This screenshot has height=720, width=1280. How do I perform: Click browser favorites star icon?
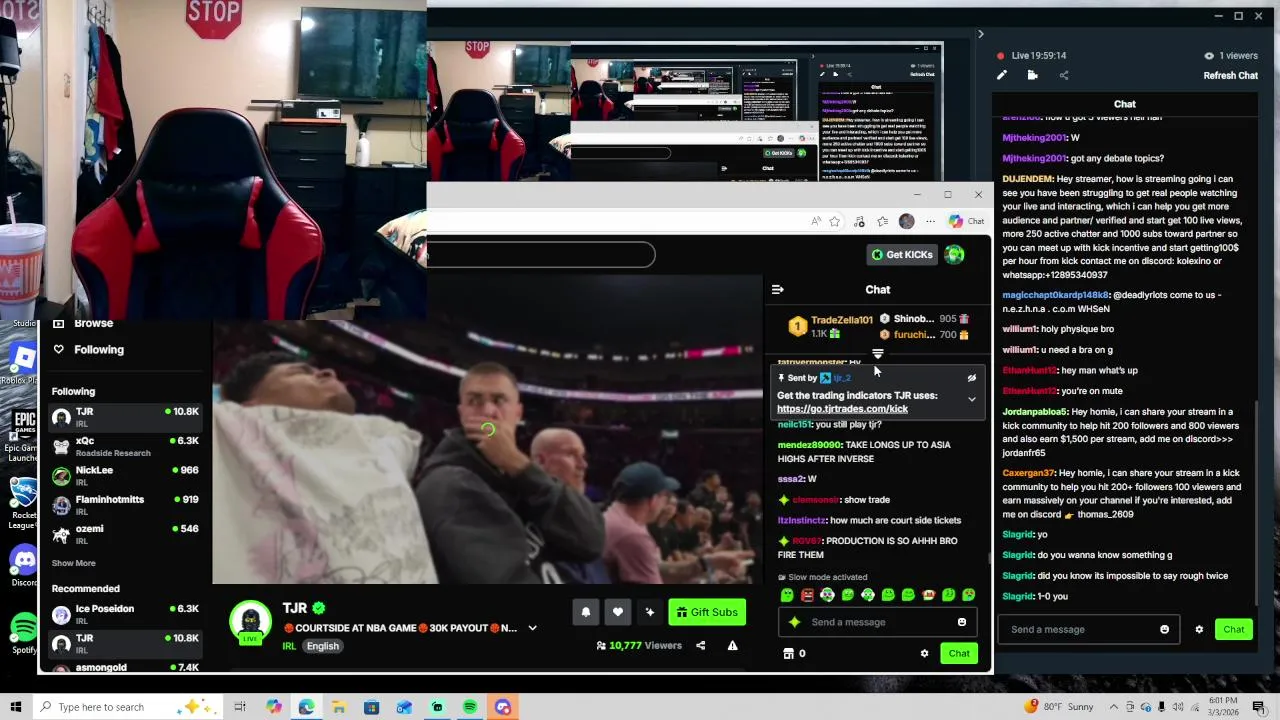(834, 222)
